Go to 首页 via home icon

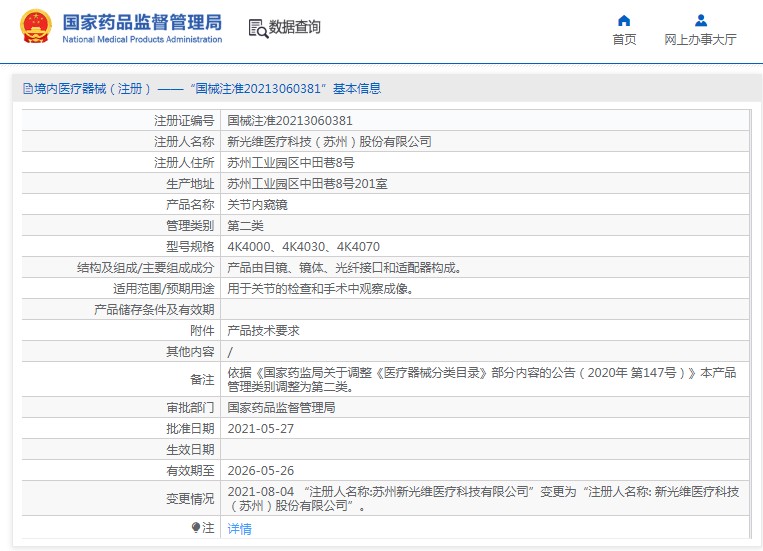coord(624,20)
